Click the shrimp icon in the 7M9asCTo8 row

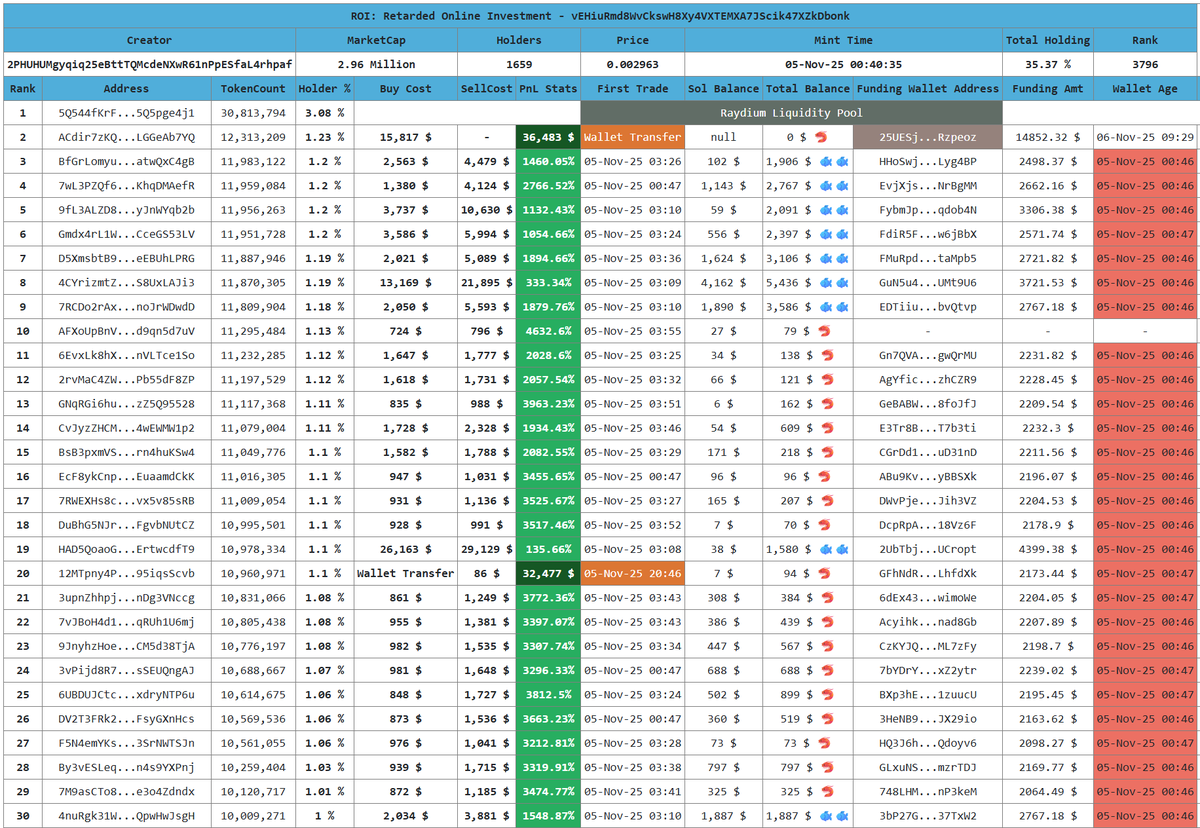coord(827,792)
